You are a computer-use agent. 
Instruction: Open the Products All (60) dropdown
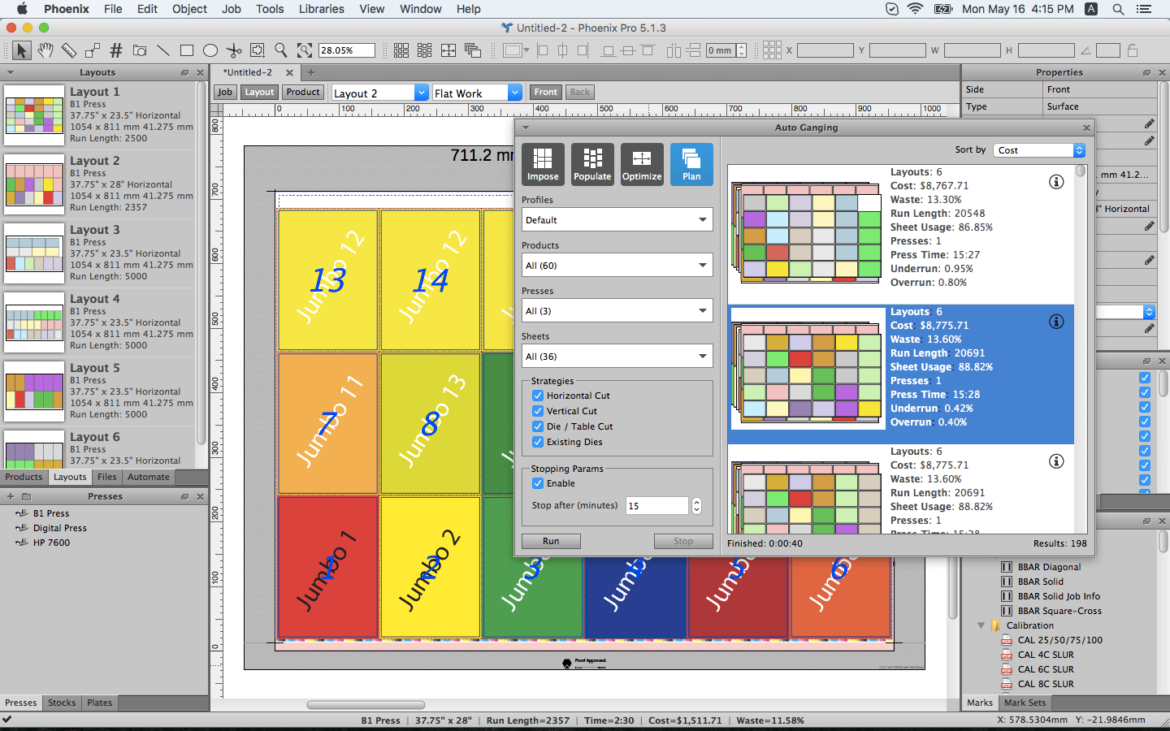[x=617, y=266]
